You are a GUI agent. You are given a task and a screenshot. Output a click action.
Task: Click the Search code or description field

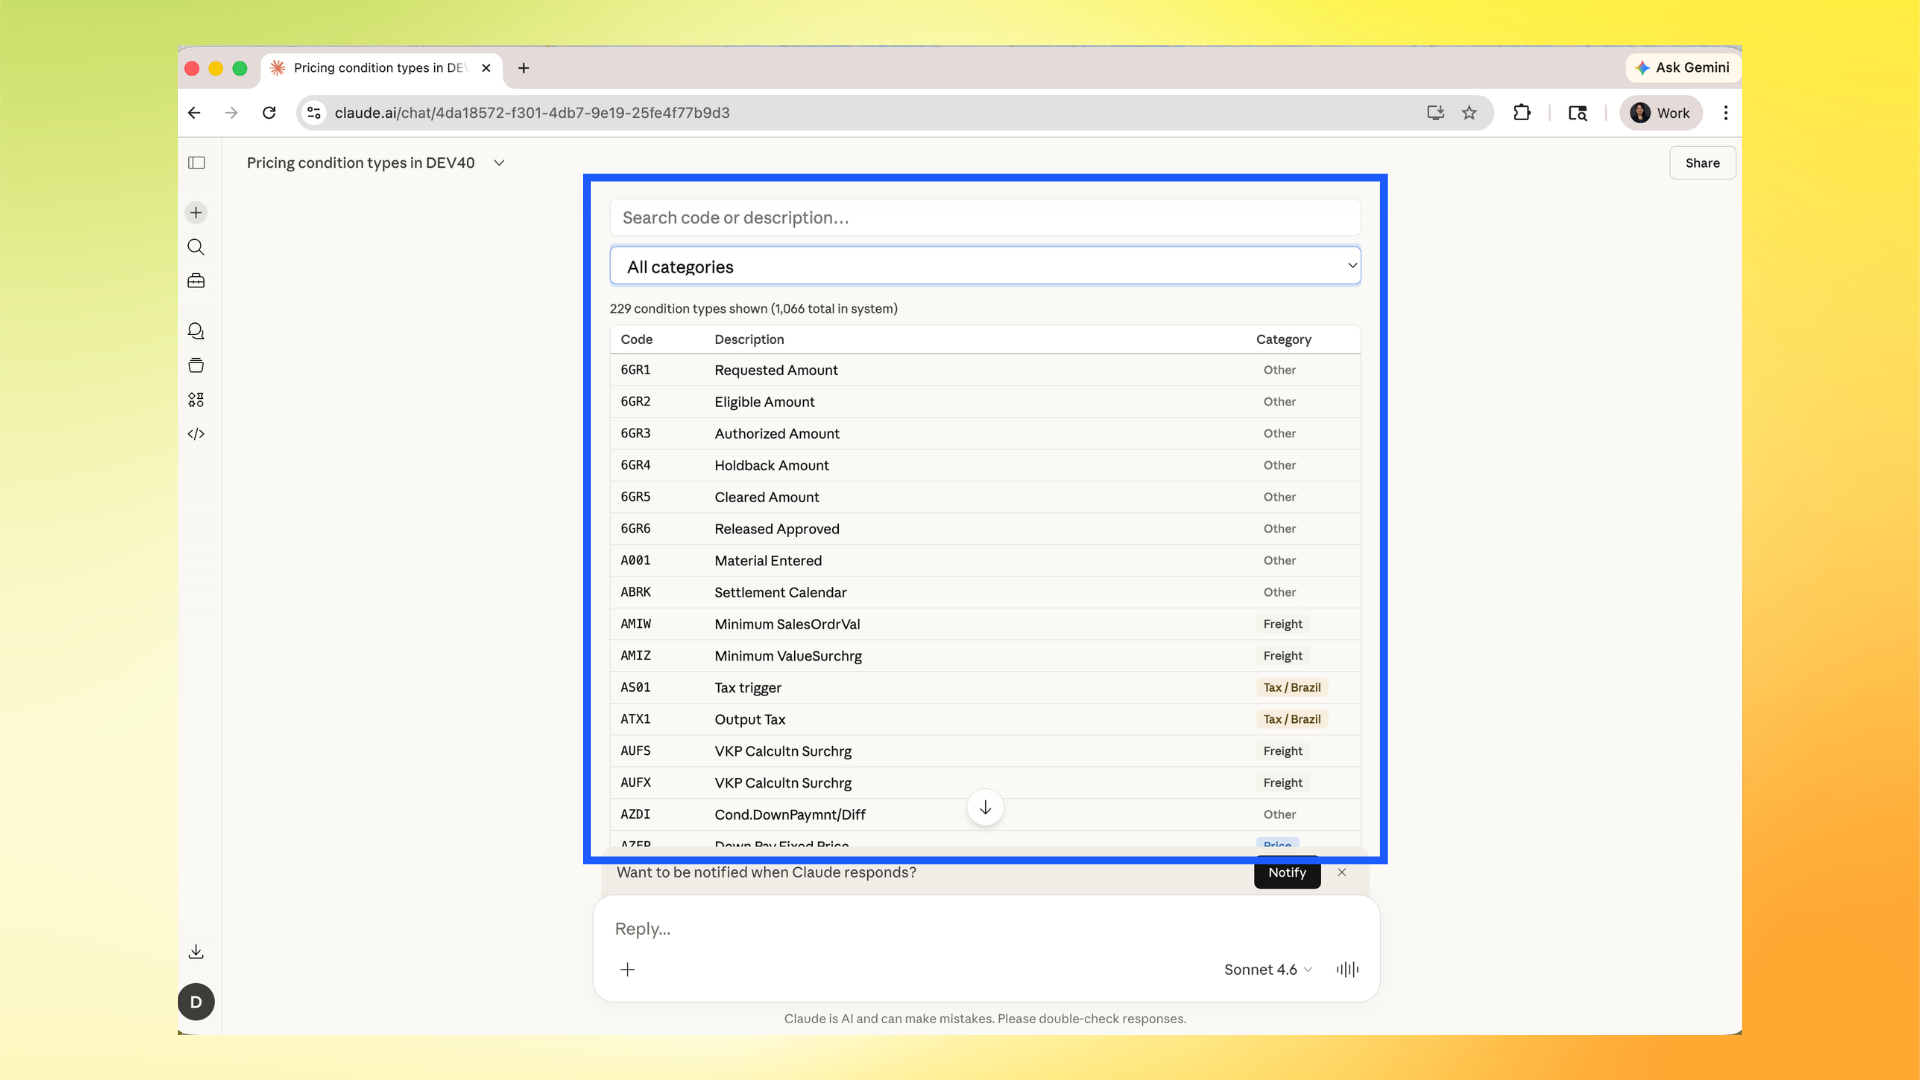[985, 217]
